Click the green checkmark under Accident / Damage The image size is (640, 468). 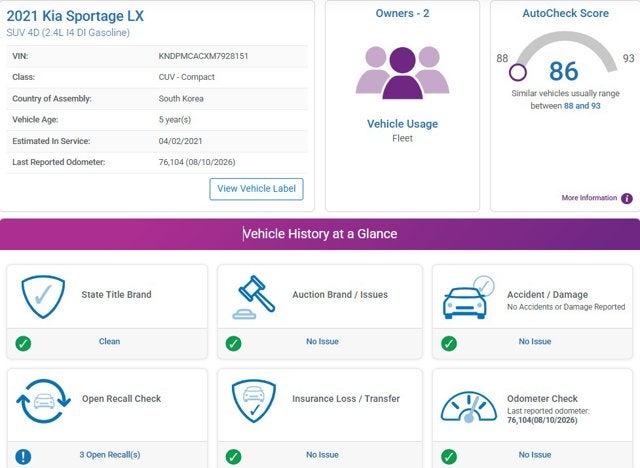pos(449,344)
